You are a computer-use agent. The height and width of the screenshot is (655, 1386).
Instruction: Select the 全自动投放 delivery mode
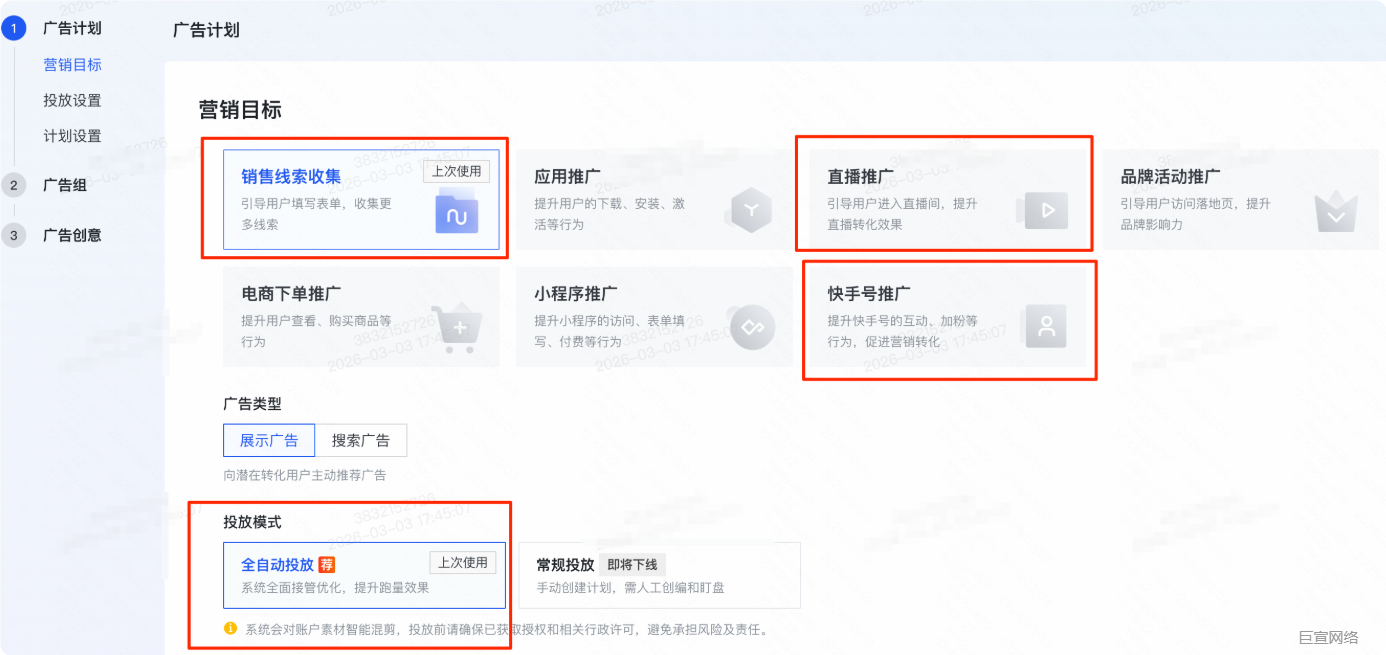(x=364, y=575)
